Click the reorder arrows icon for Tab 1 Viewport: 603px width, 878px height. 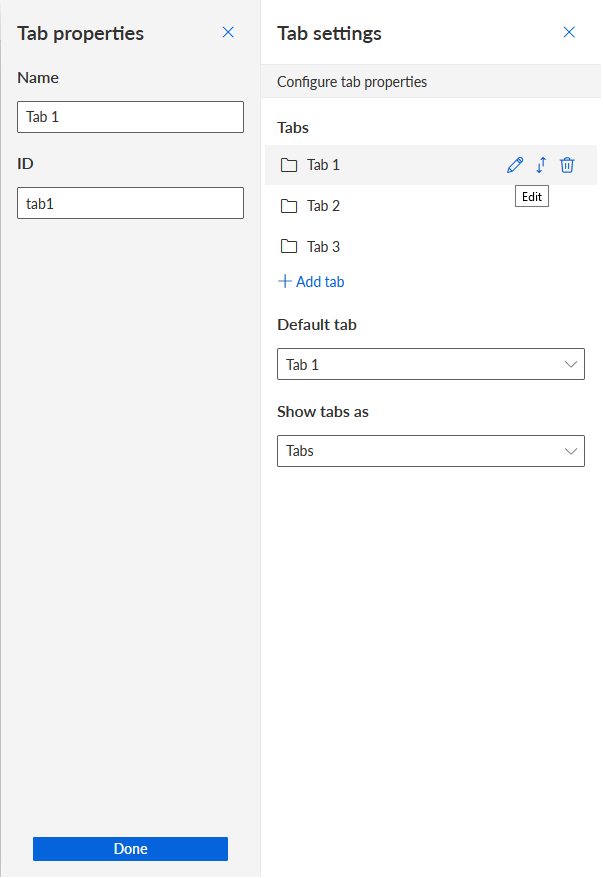[x=541, y=165]
